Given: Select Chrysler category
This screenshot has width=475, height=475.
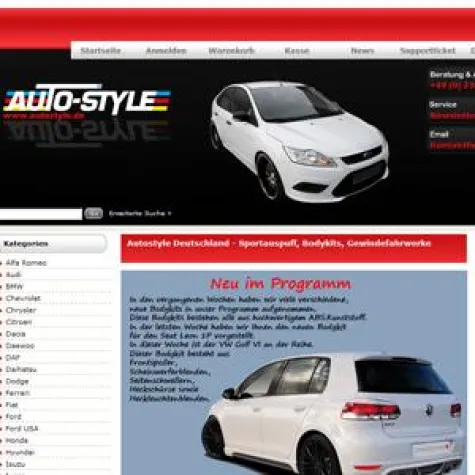Looking at the screenshot, I should (21, 310).
